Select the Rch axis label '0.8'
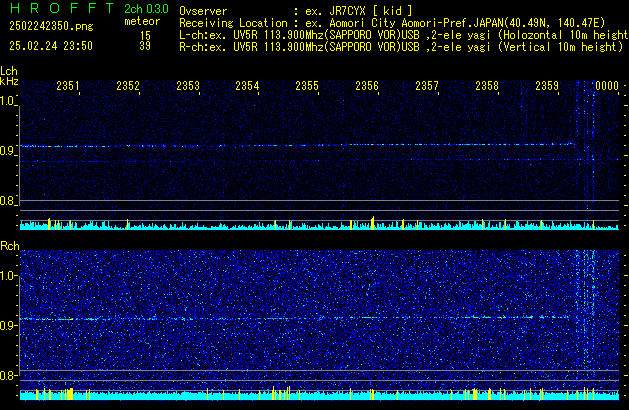This screenshot has width=629, height=410. pyautogui.click(x=8, y=376)
